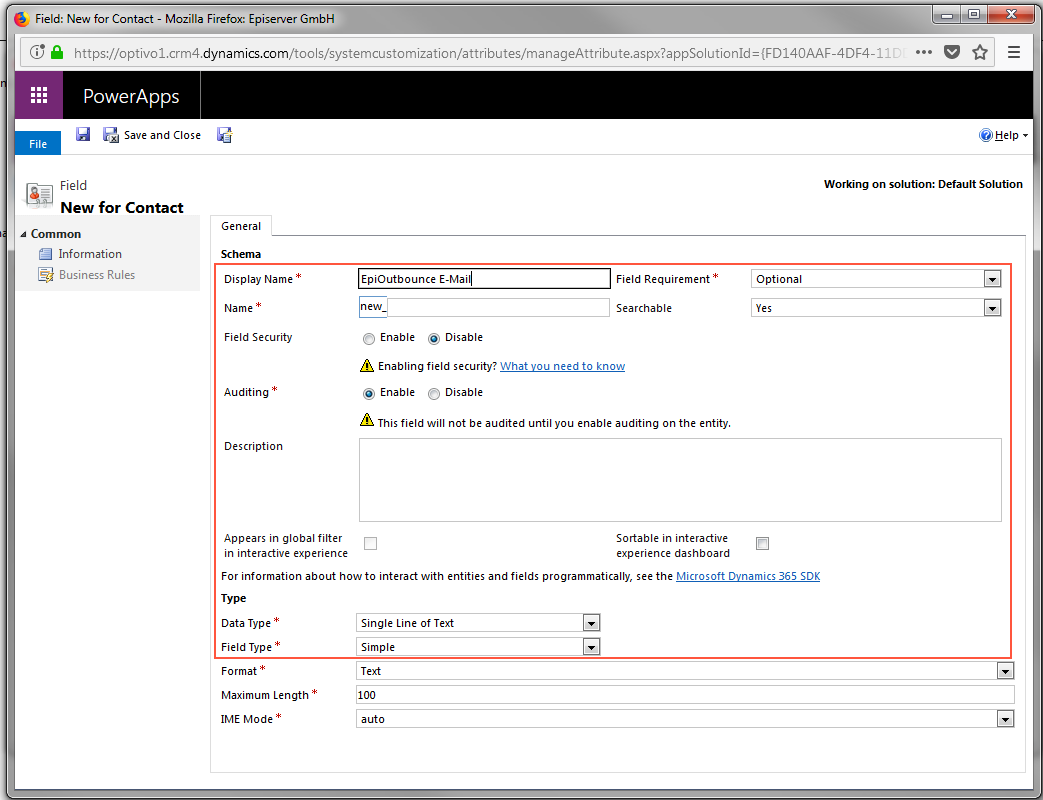The image size is (1043, 800).
Task: Click the Firefox address bar URL
Action: (490, 53)
